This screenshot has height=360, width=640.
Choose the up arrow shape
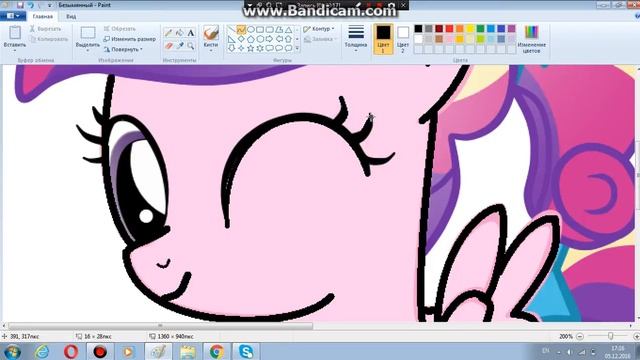tap(289, 39)
